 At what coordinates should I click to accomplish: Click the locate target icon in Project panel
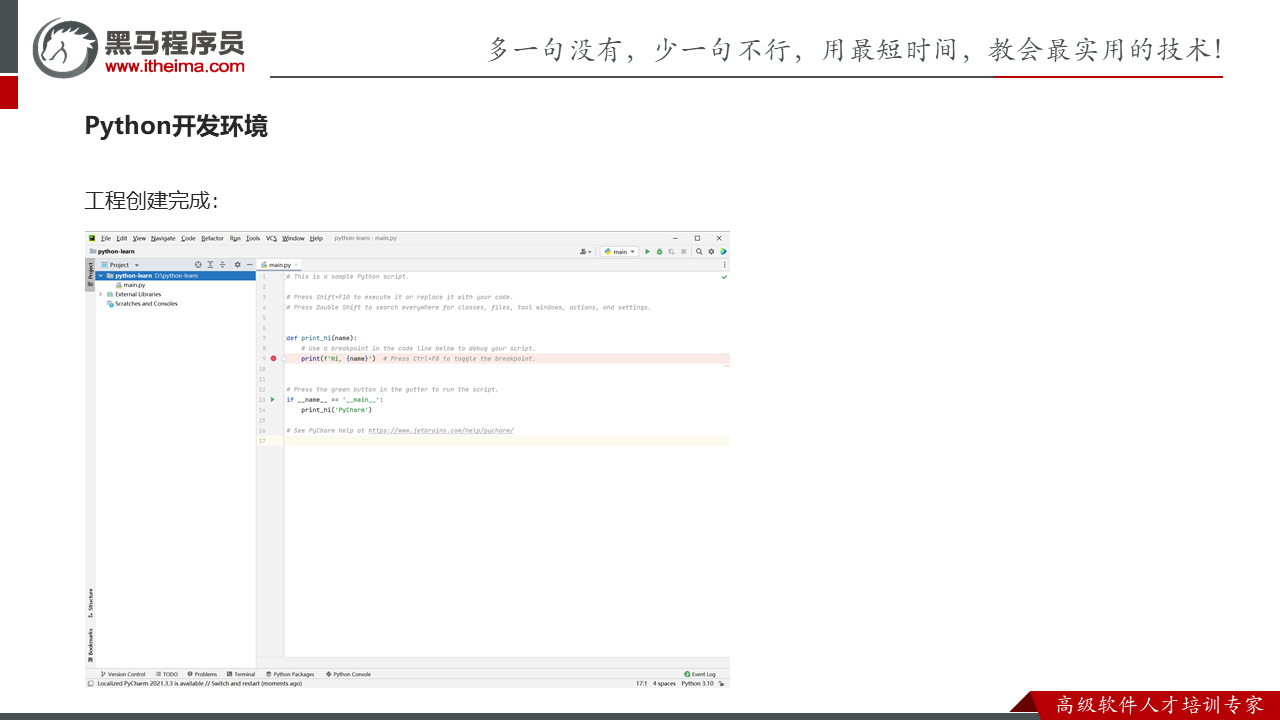pyautogui.click(x=198, y=265)
